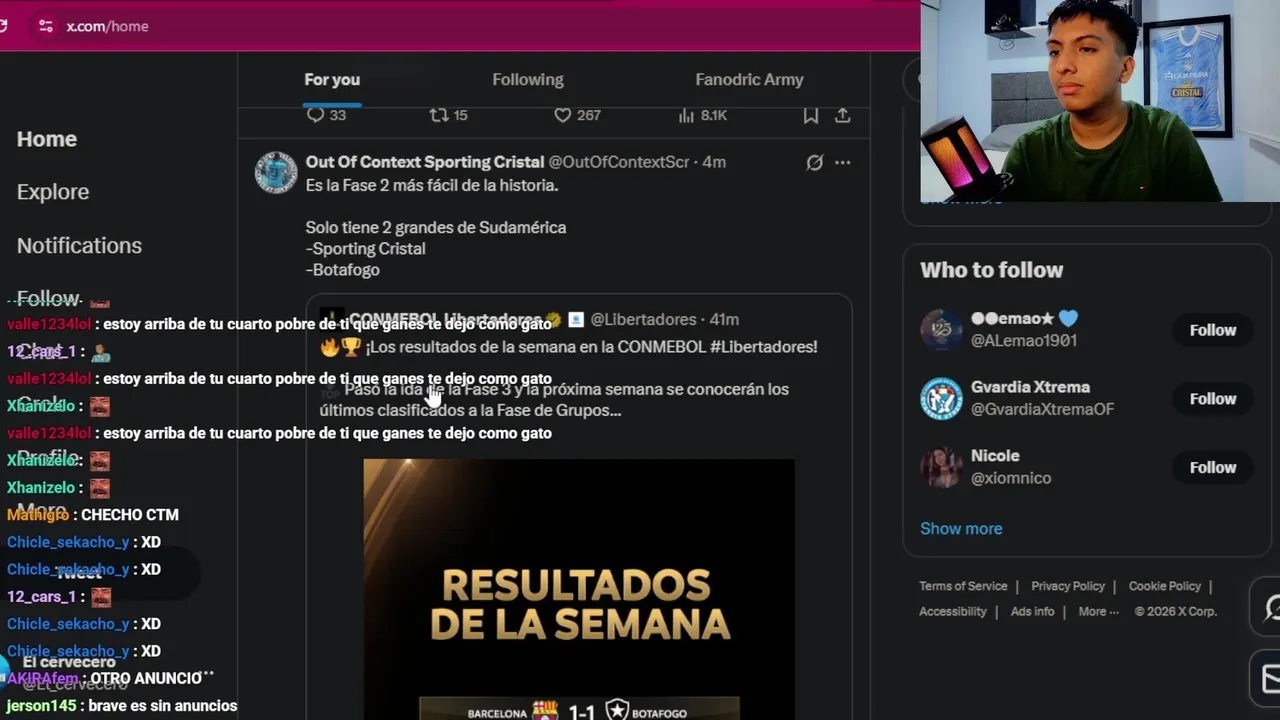The width and height of the screenshot is (1280, 720).
Task: Click the 41m timestamp on quoted post
Action: [x=724, y=320]
